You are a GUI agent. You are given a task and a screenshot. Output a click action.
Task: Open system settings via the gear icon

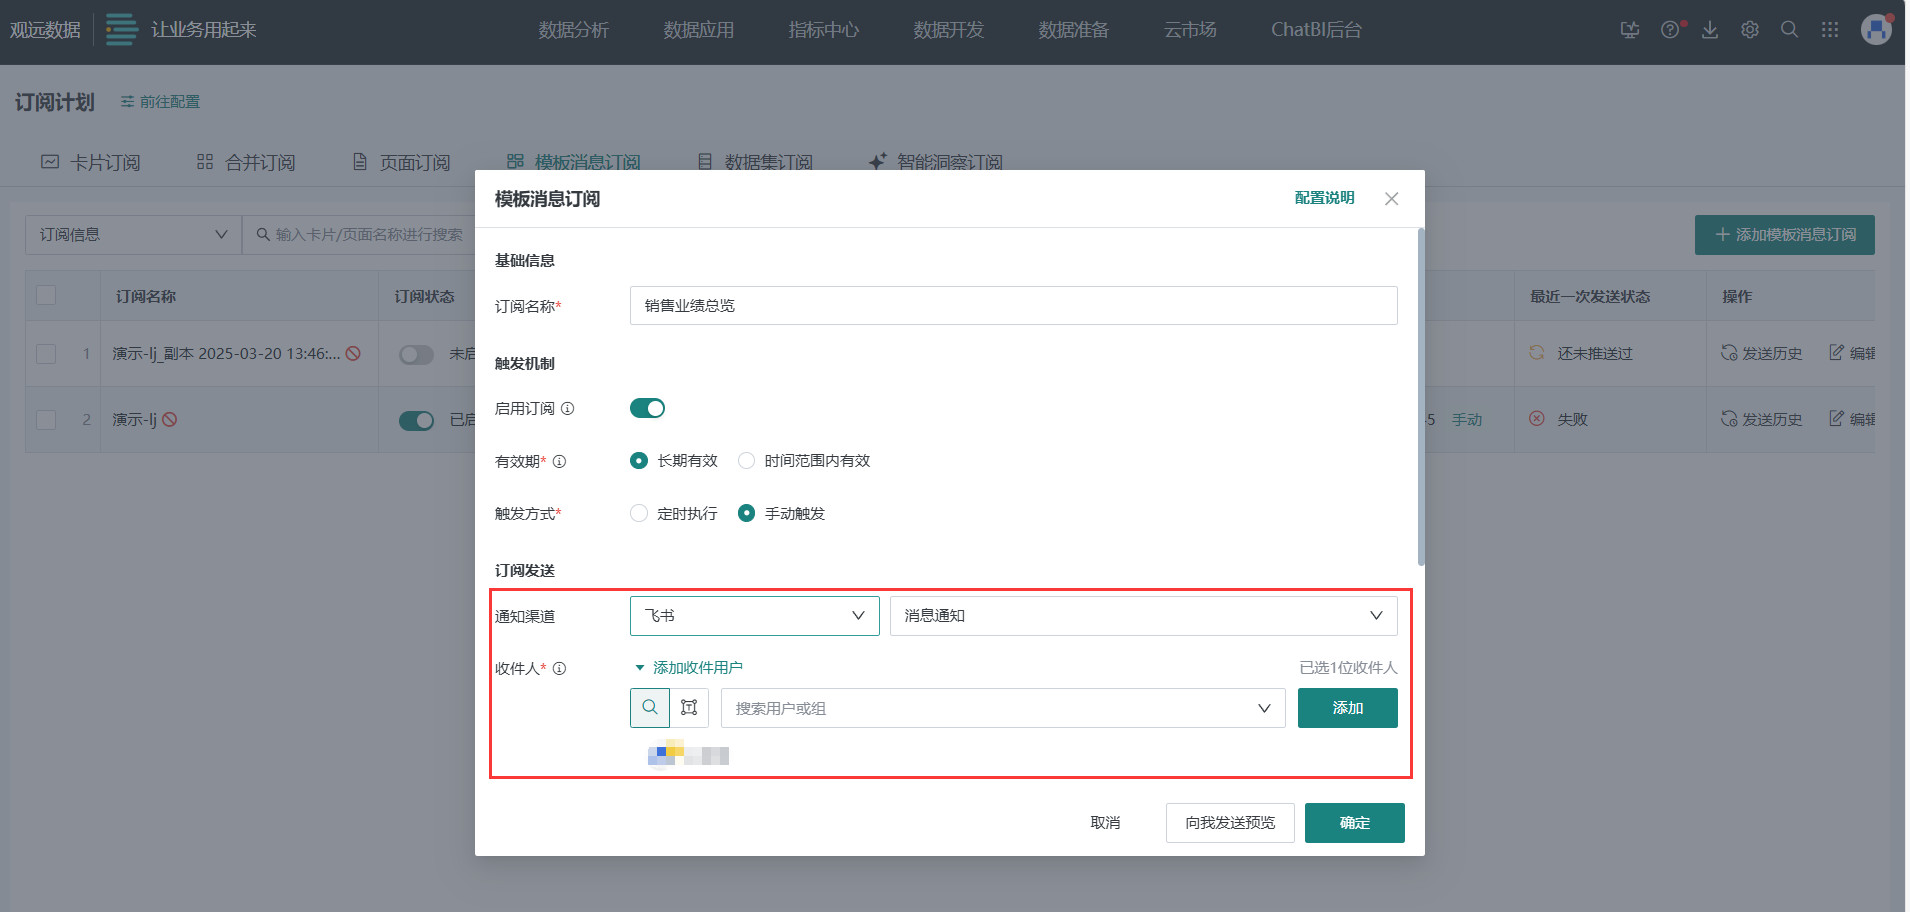pos(1749,30)
